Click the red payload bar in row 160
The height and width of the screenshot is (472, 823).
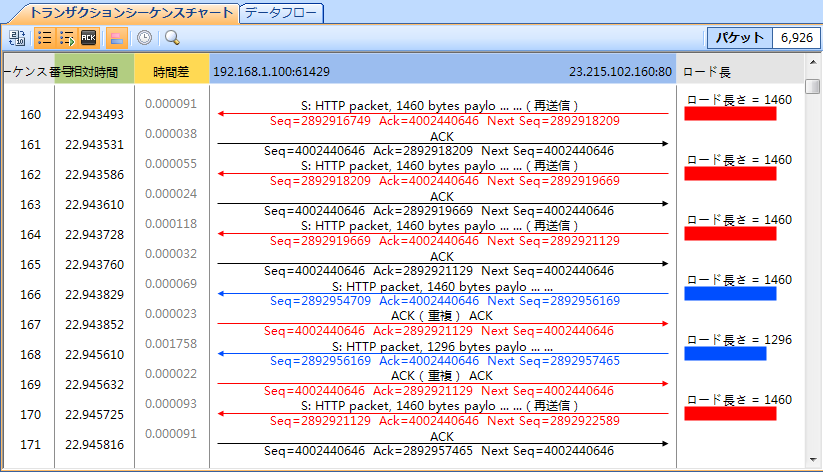pos(730,114)
